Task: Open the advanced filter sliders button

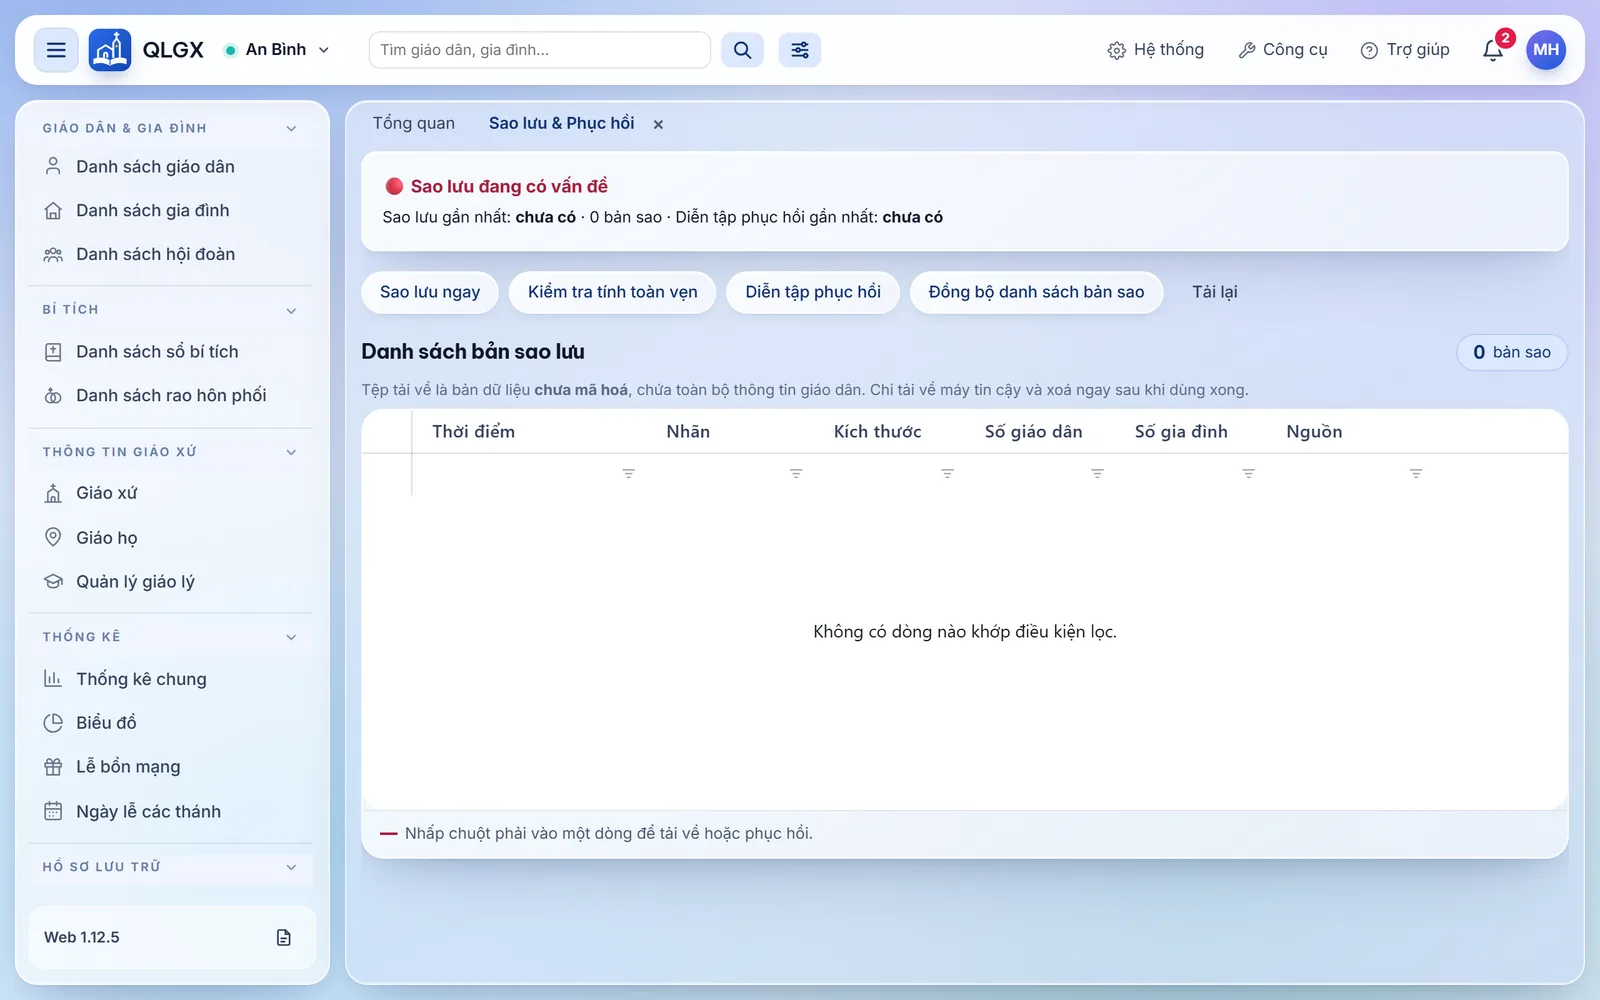Action: [800, 50]
